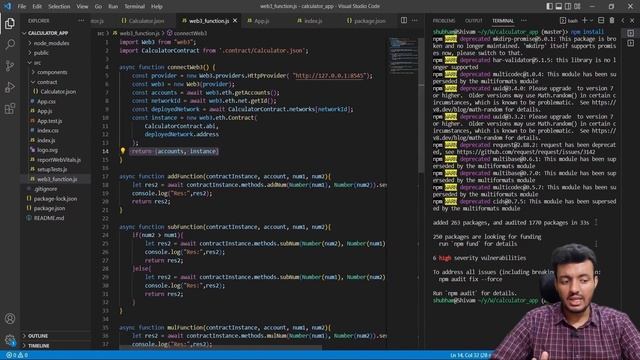Open the File menu

[22, 6]
